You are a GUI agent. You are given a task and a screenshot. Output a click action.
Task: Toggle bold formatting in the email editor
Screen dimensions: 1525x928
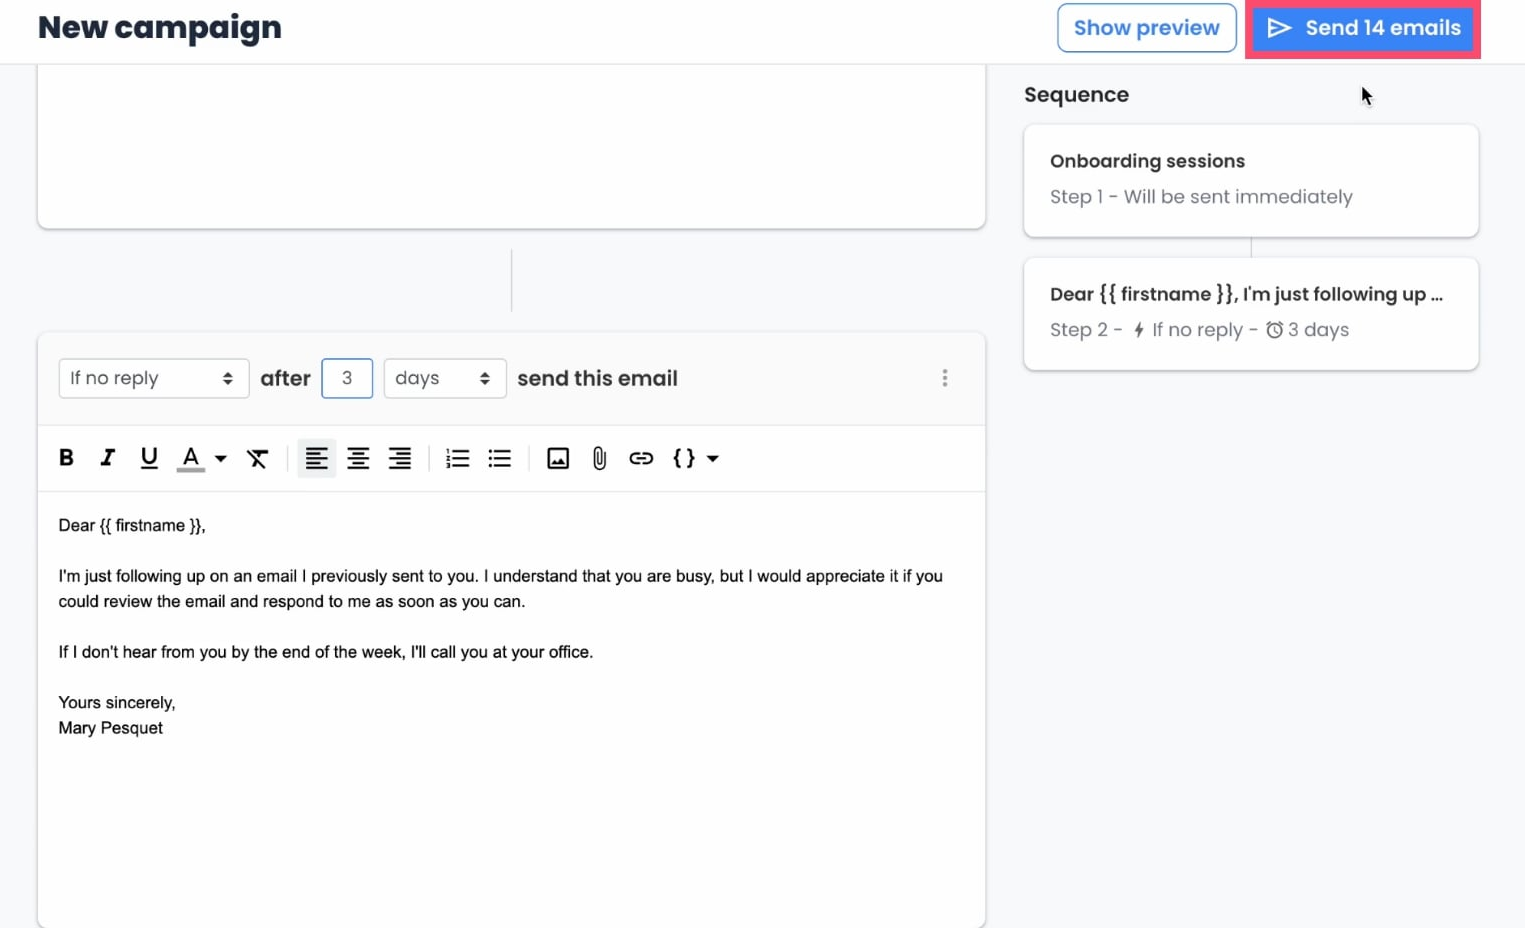[x=66, y=458]
